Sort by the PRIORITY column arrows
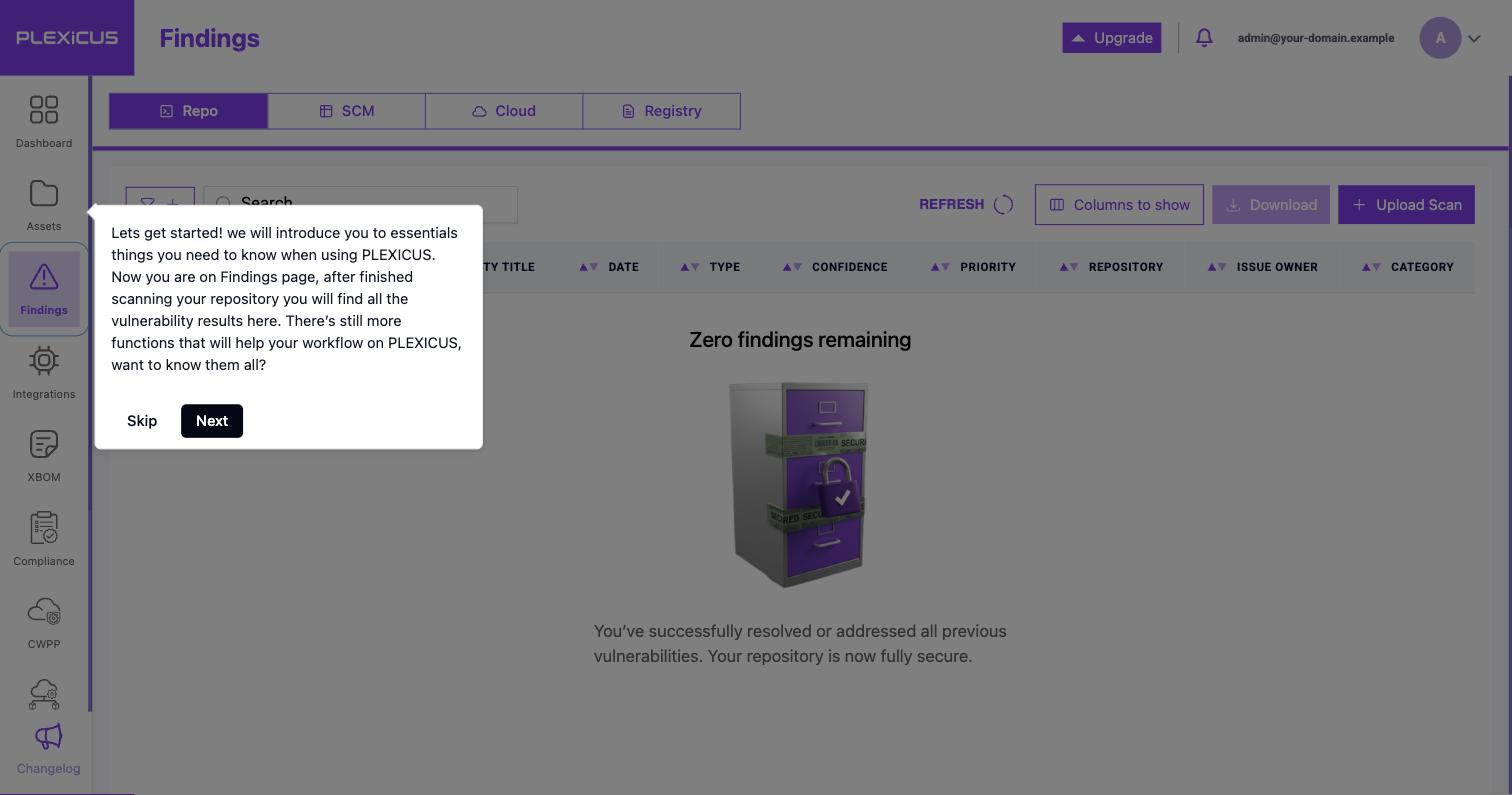This screenshot has width=1512, height=795. pyautogui.click(x=940, y=267)
